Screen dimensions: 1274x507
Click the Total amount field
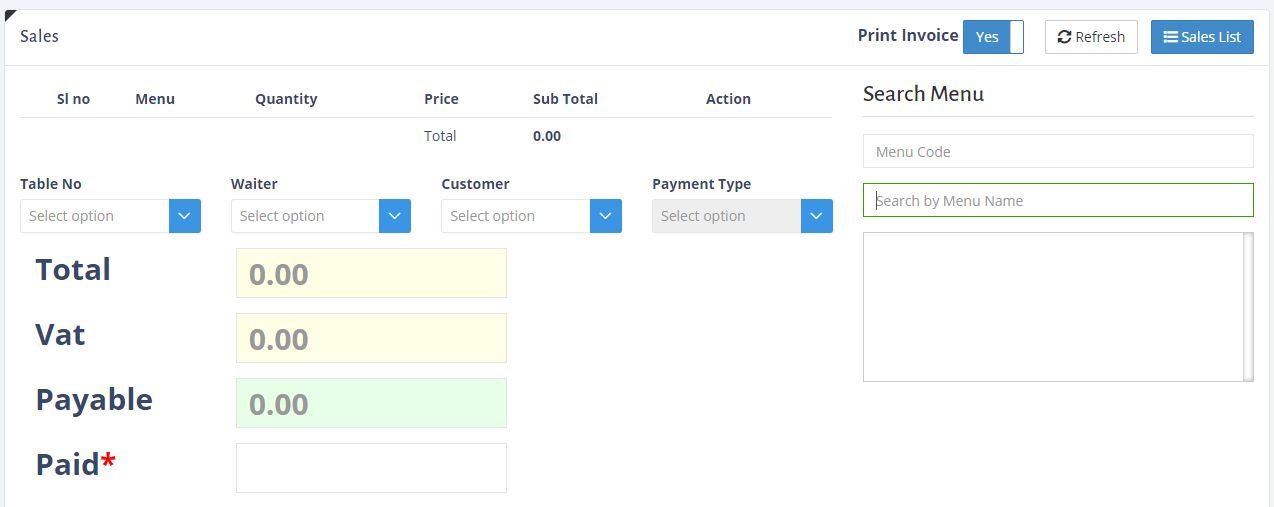(x=371, y=273)
